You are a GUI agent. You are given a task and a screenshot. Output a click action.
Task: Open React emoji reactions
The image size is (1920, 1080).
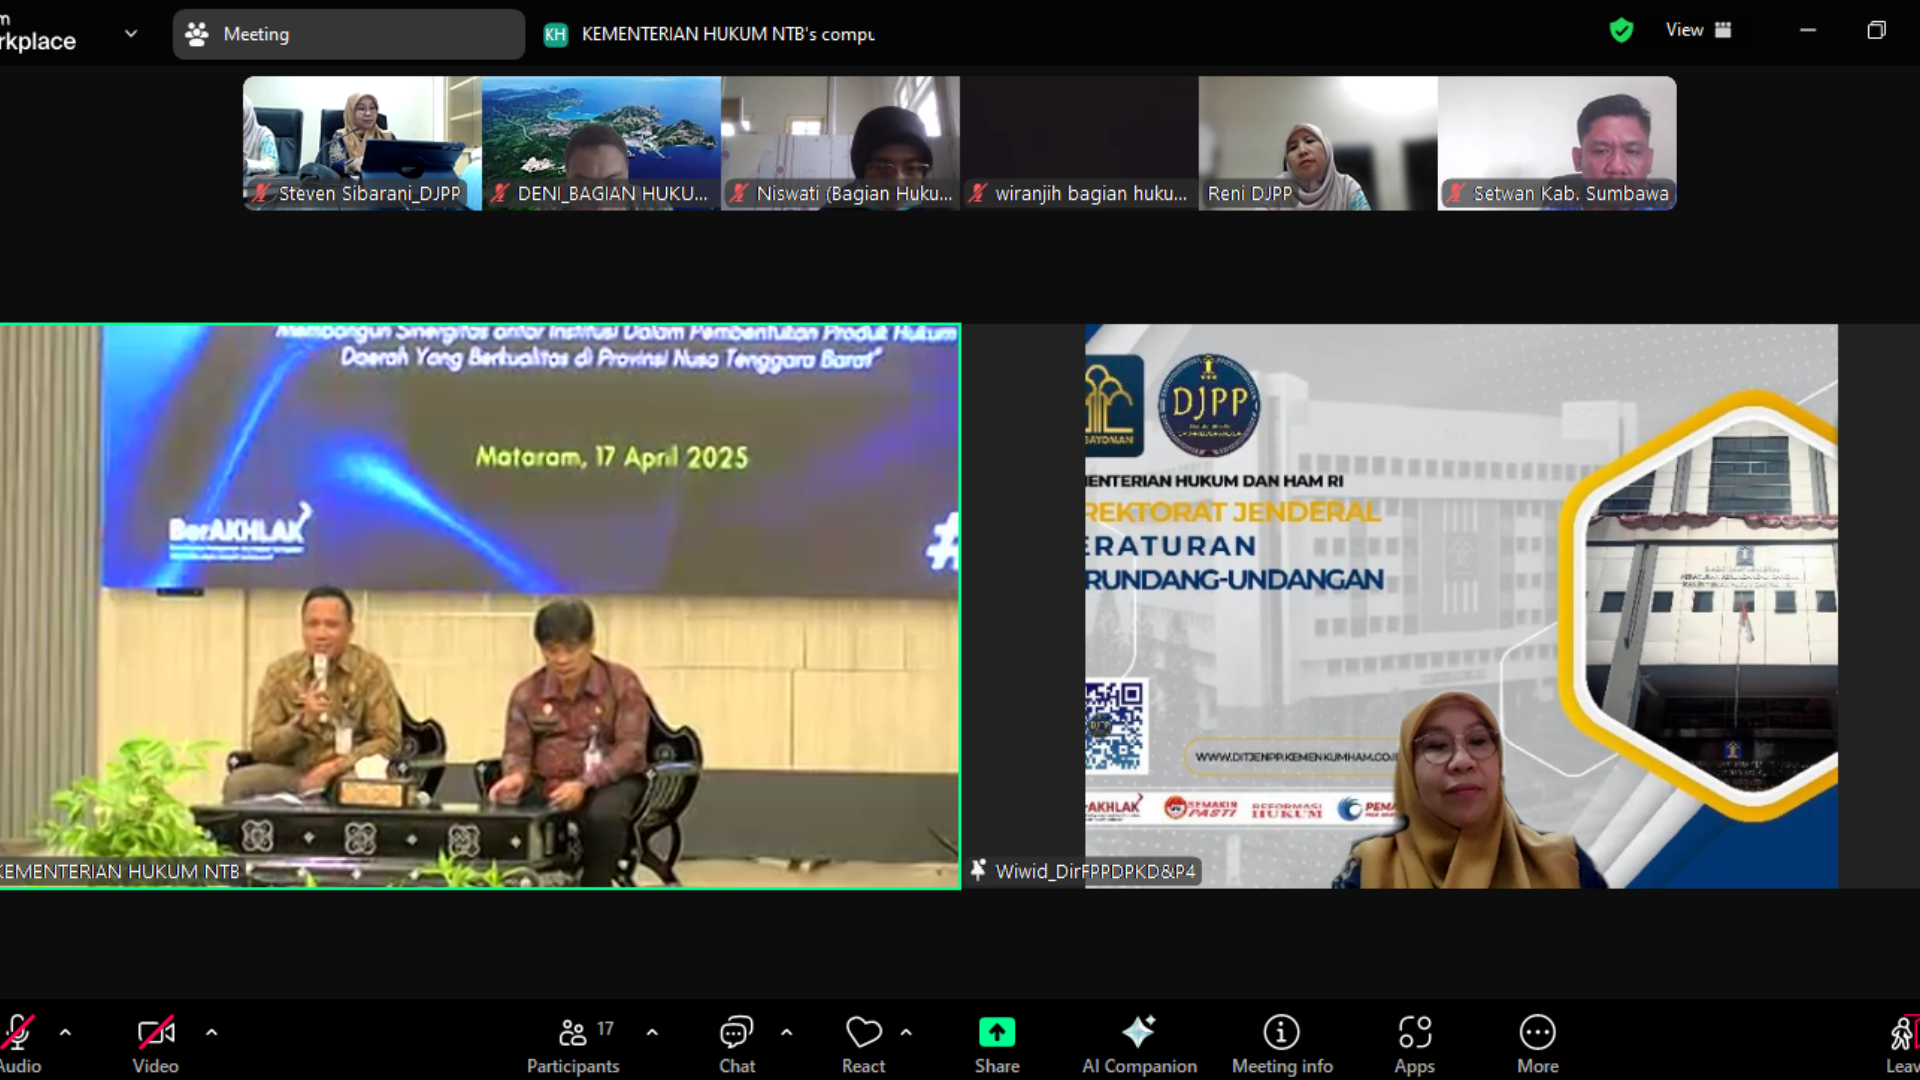(864, 1046)
